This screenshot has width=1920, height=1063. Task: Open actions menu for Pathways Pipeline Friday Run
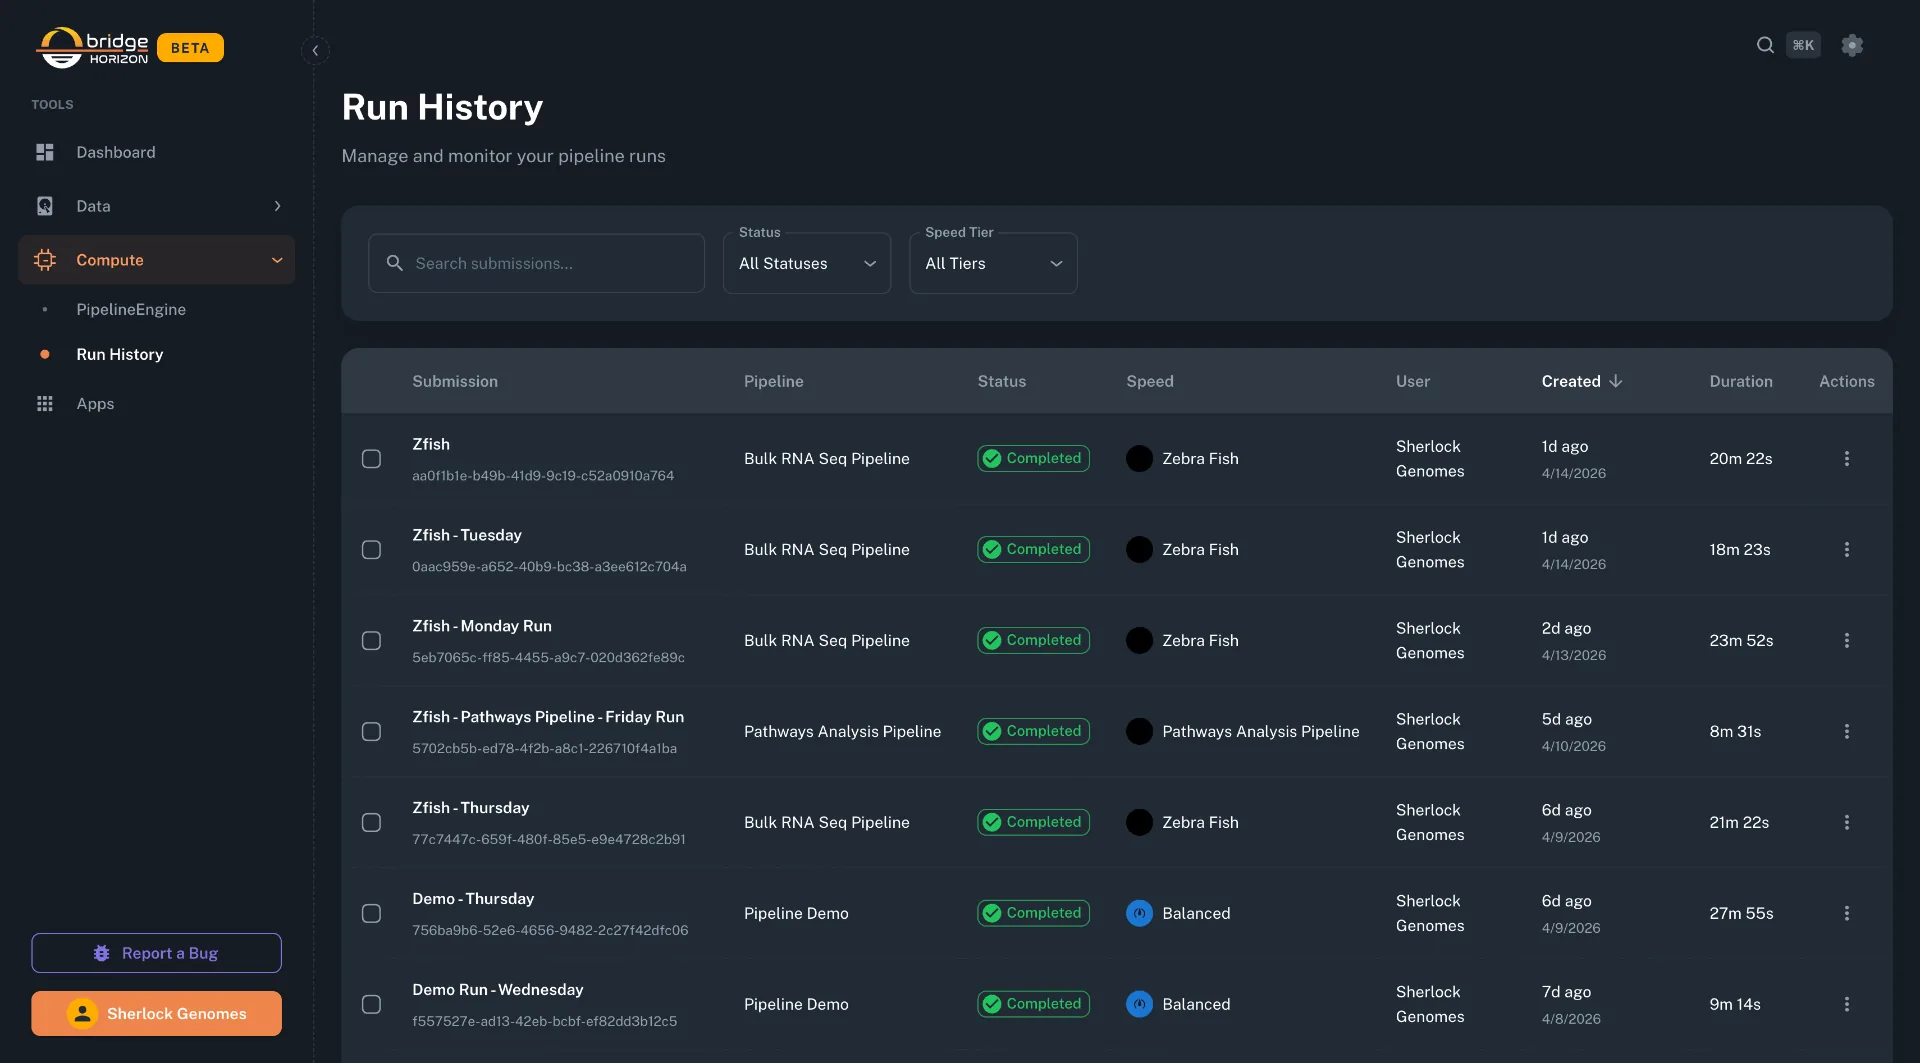tap(1846, 731)
